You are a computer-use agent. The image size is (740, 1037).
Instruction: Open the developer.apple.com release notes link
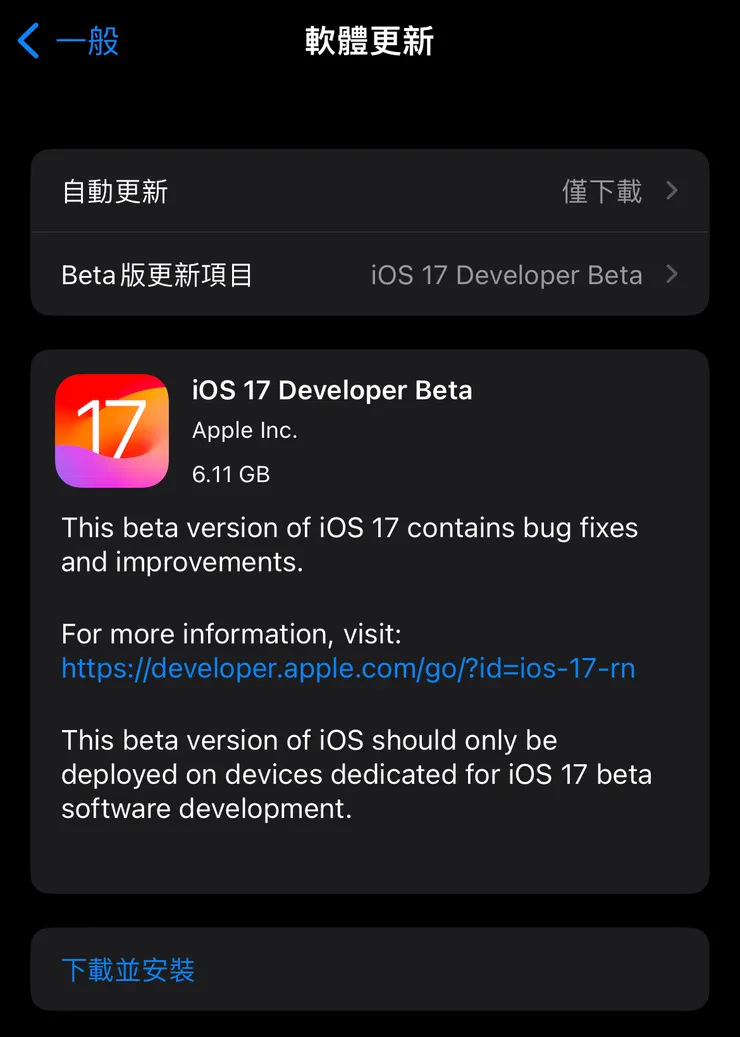[x=348, y=668]
